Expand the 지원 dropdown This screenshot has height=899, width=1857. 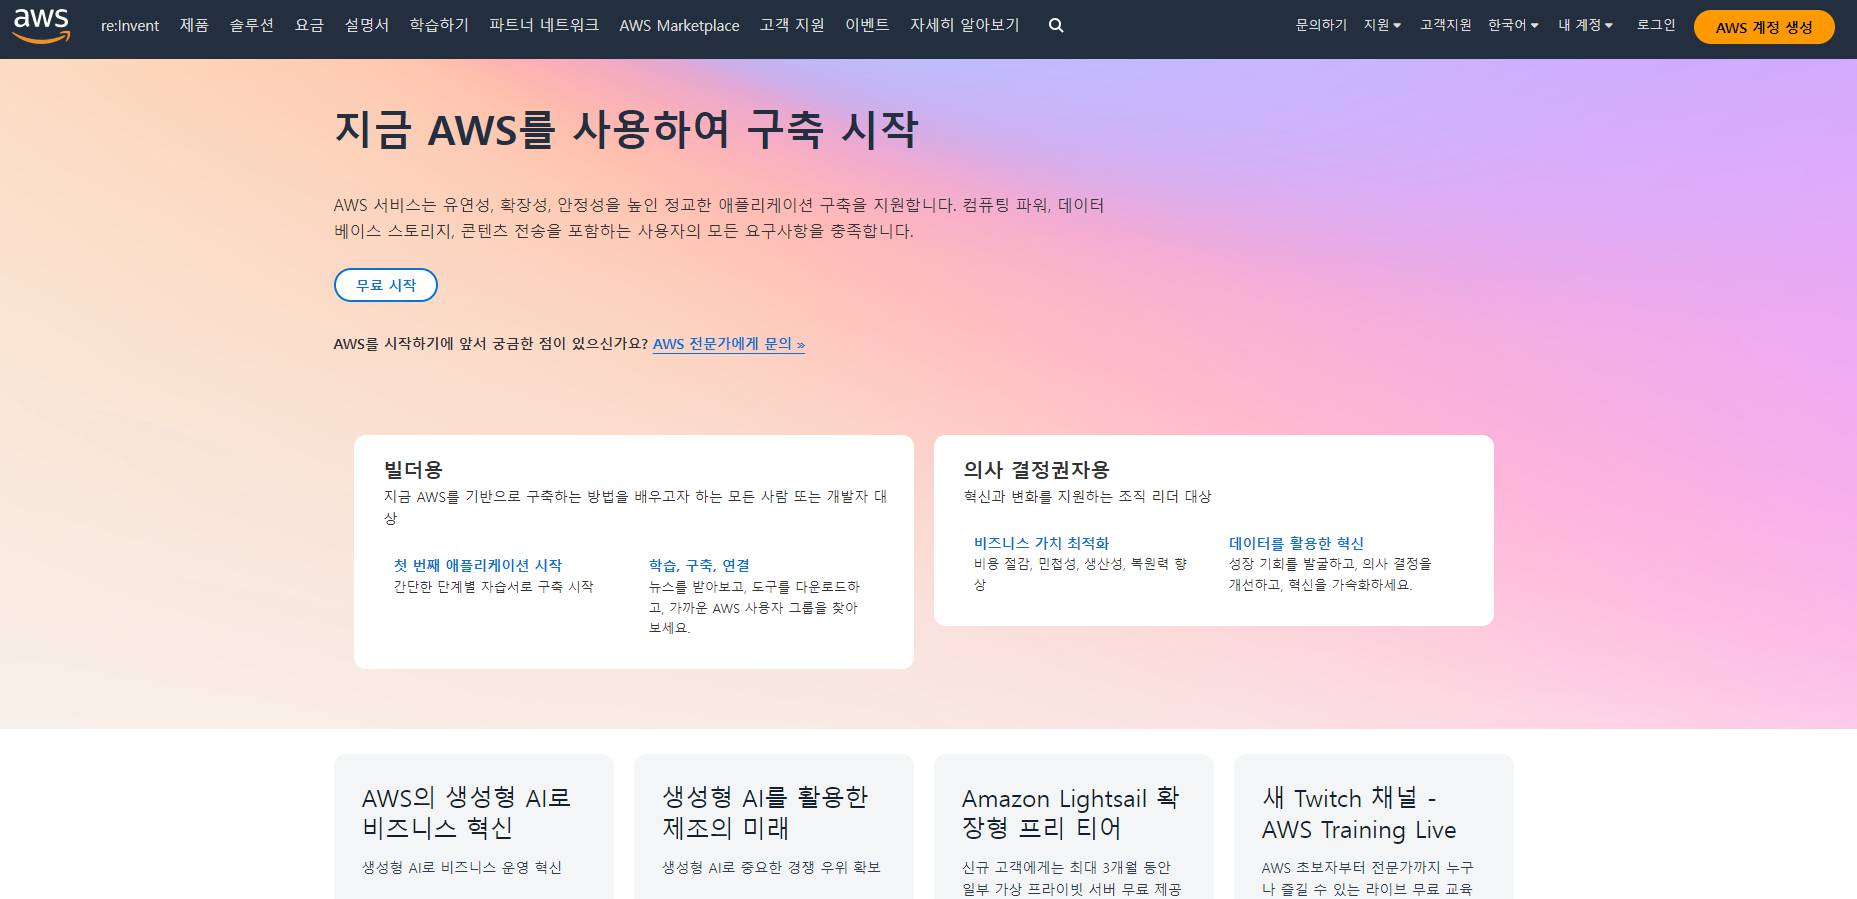pos(1382,25)
